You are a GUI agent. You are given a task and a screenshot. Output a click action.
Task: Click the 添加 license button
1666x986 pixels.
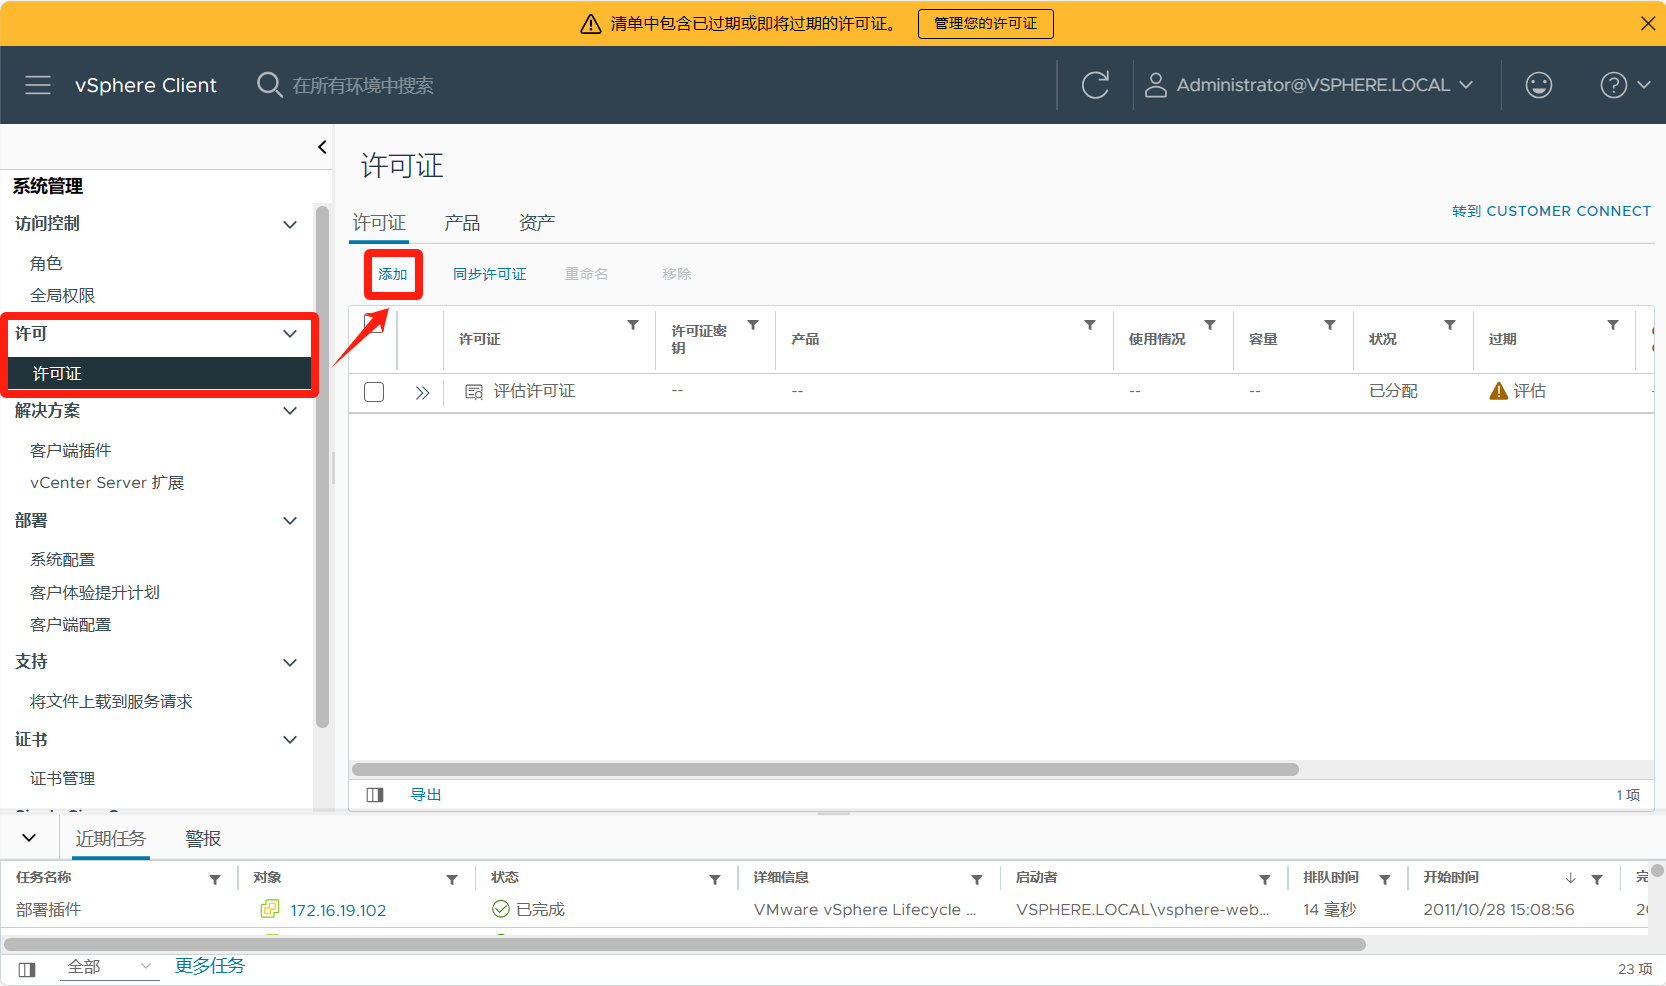tap(393, 274)
